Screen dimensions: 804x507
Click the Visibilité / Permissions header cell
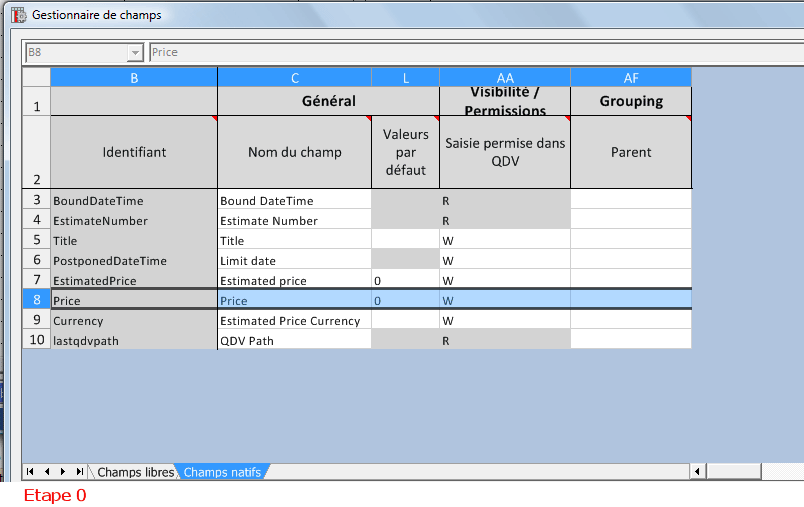(x=505, y=101)
